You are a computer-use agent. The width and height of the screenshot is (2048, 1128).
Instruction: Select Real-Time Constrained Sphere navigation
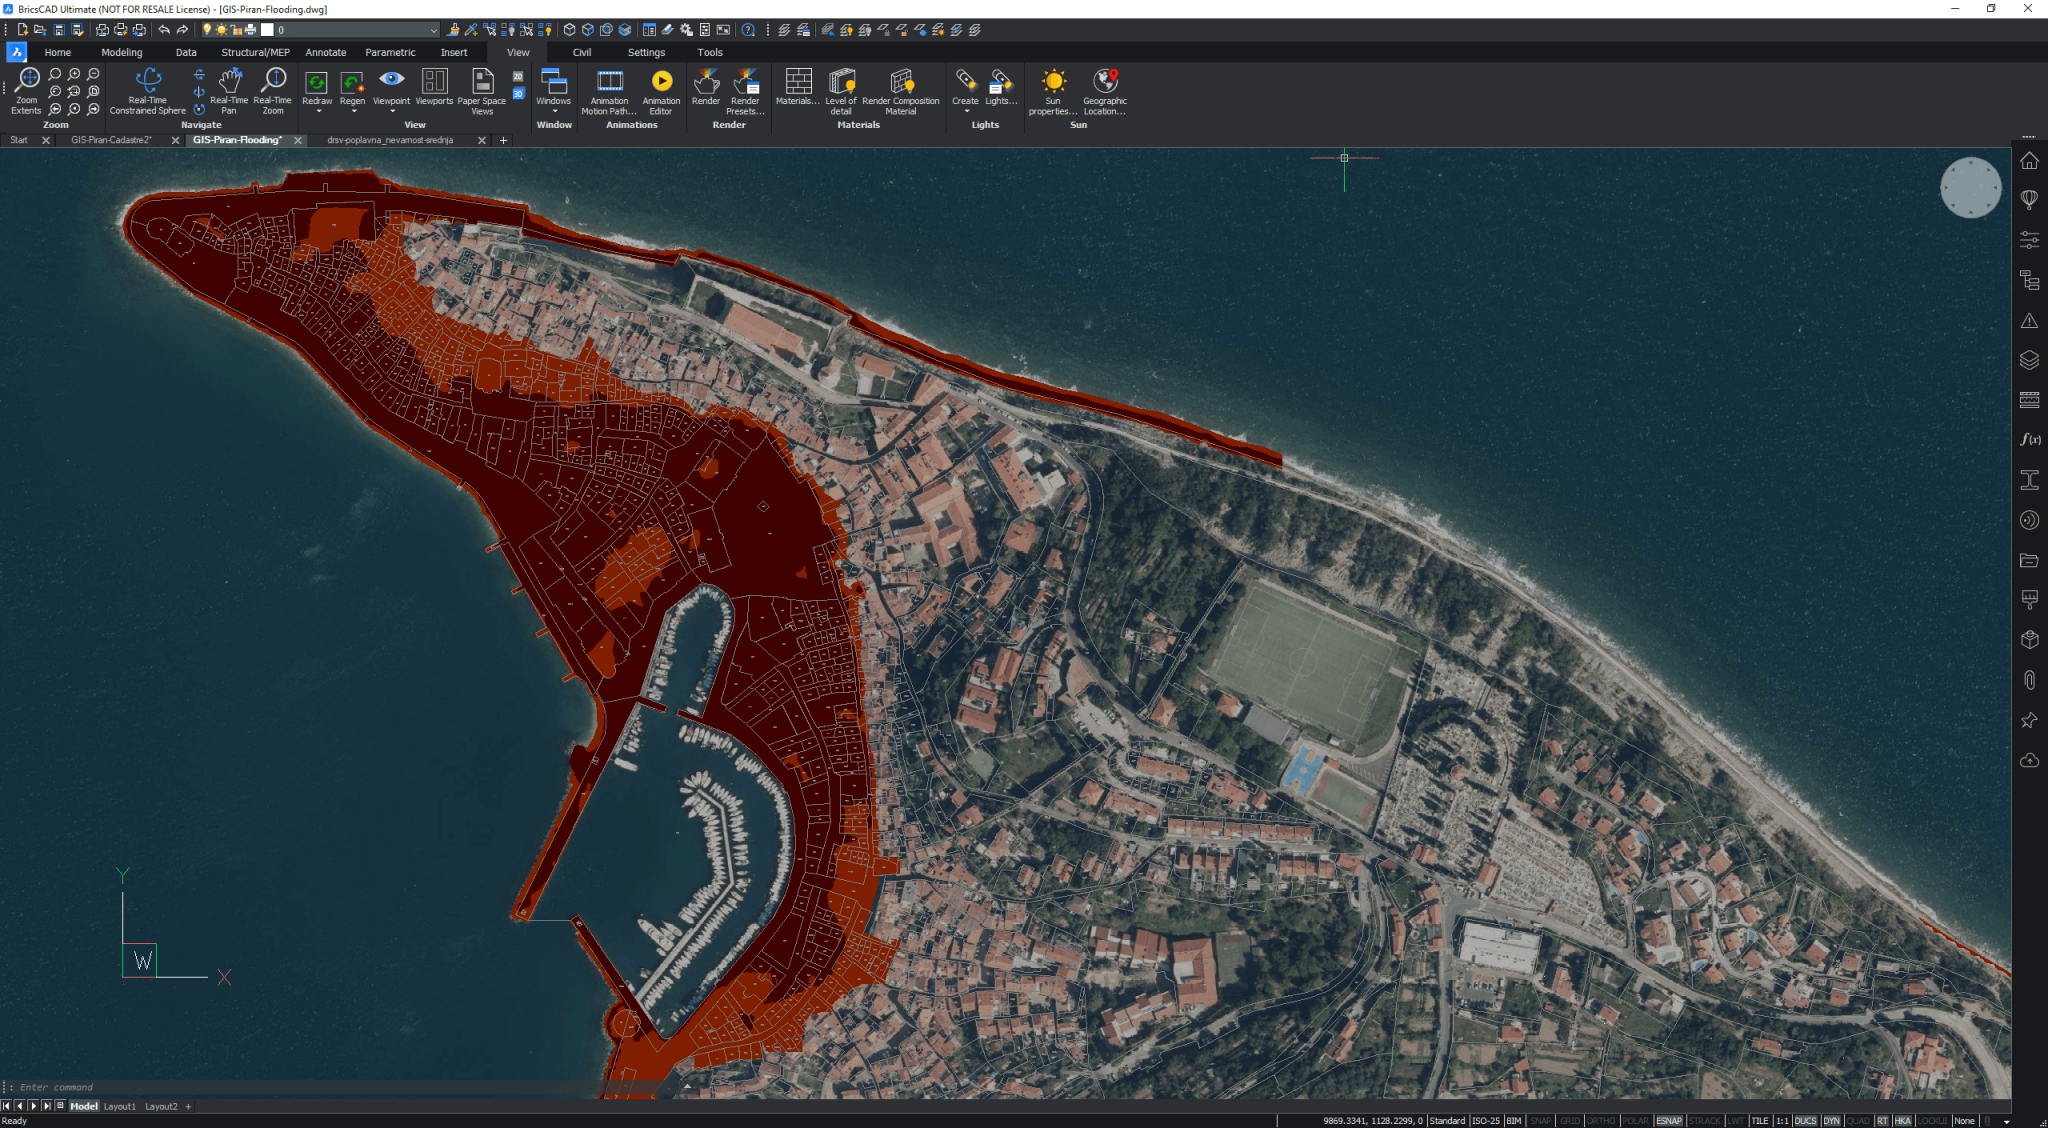click(147, 85)
